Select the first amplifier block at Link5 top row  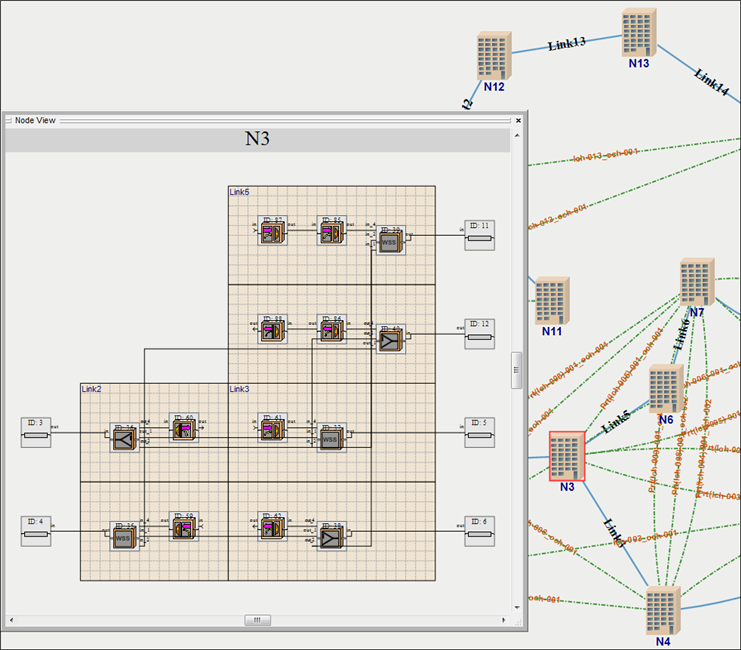[272, 231]
